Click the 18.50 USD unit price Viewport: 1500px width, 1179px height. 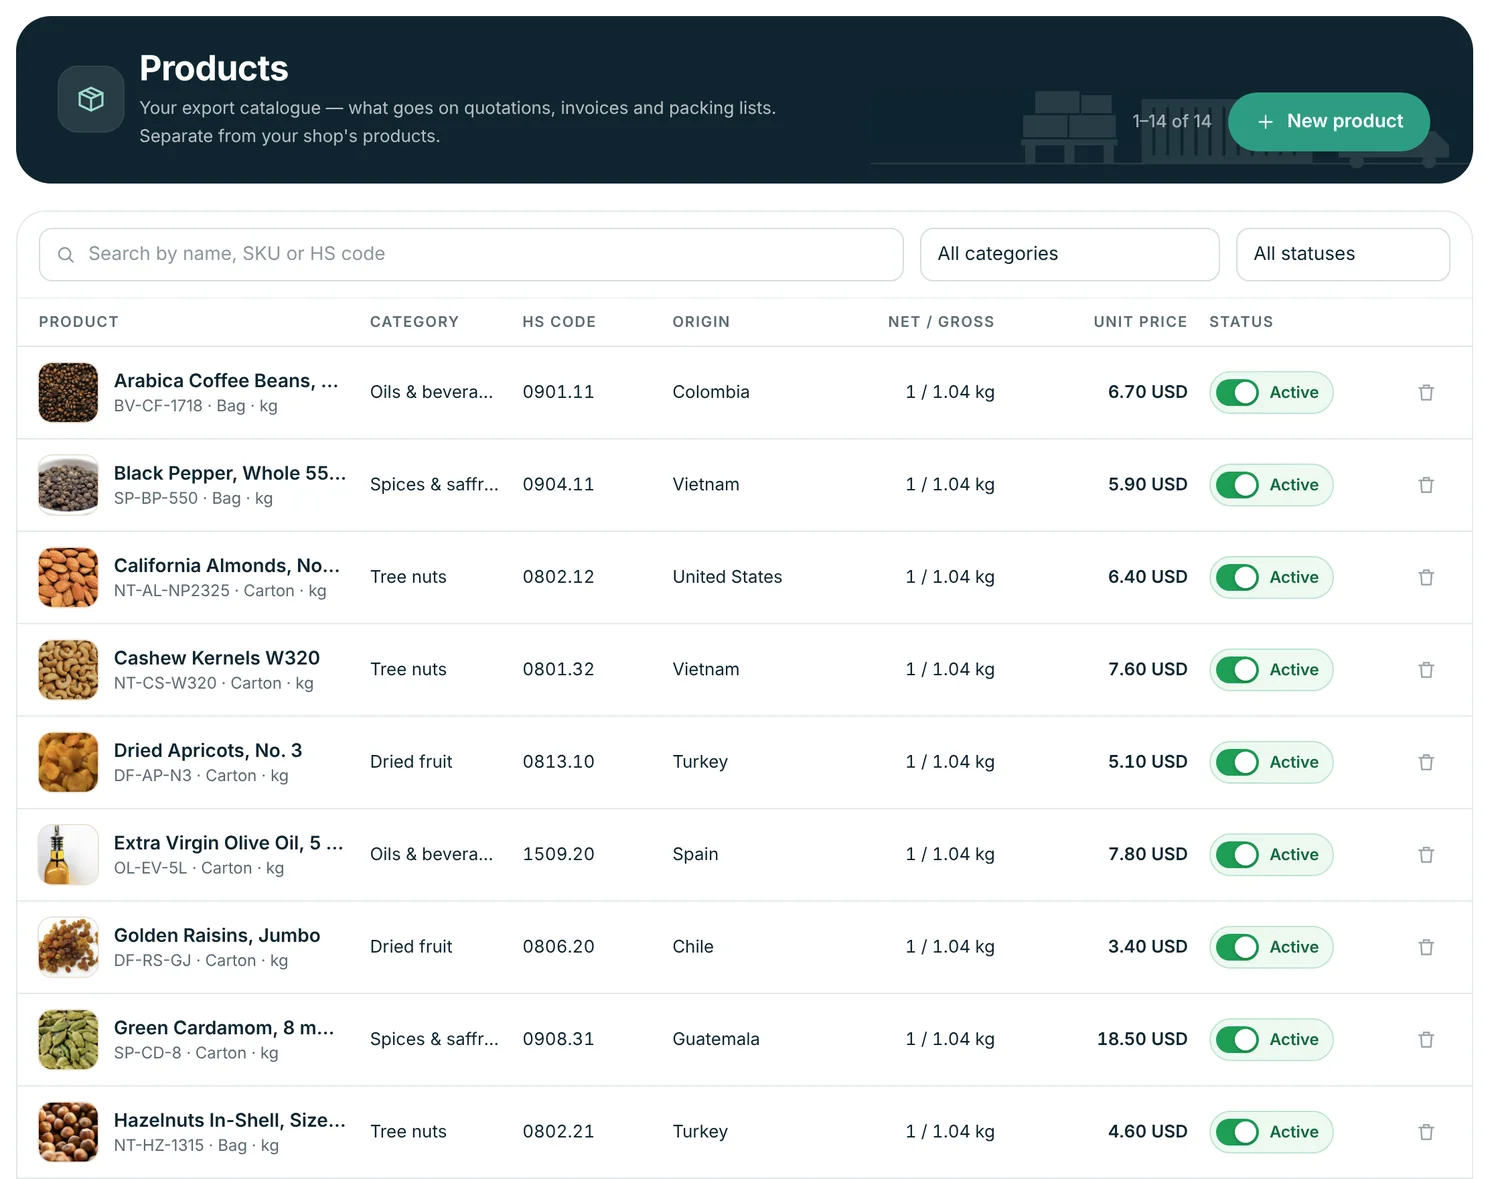tap(1142, 1040)
